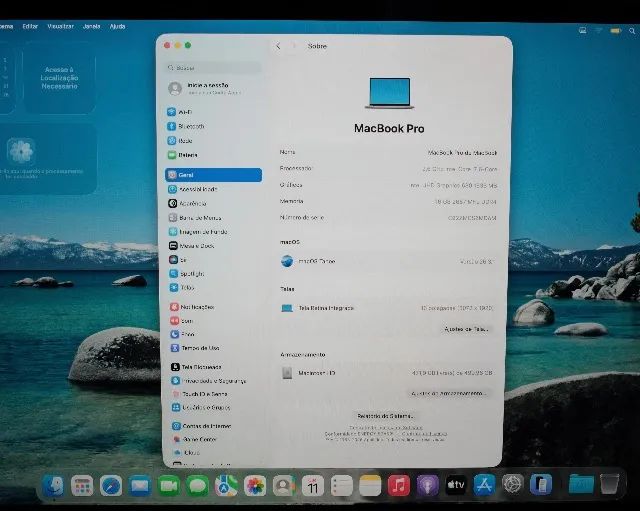The image size is (640, 511).
Task: Open Calendar from the Dock
Action: [x=313, y=486]
